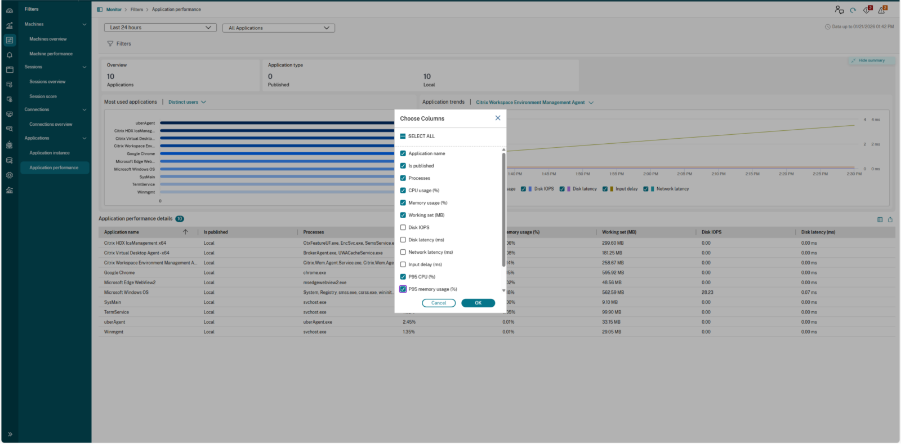Open the All Applications dropdown
Viewport: 901px width, 444px height.
[278, 28]
